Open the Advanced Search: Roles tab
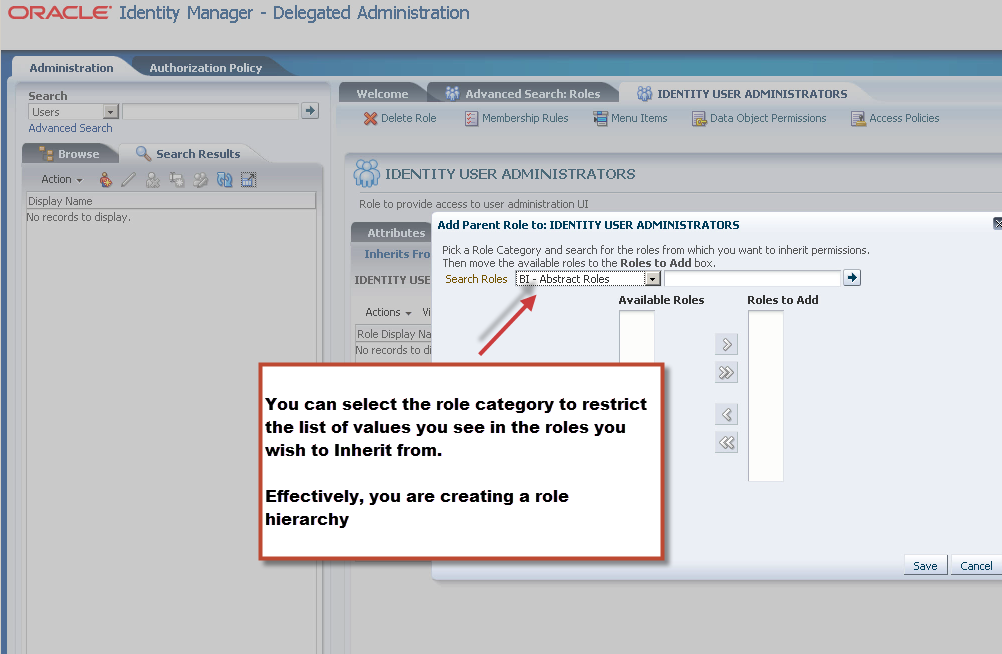Screen dimensions: 1002x654 tap(523, 94)
